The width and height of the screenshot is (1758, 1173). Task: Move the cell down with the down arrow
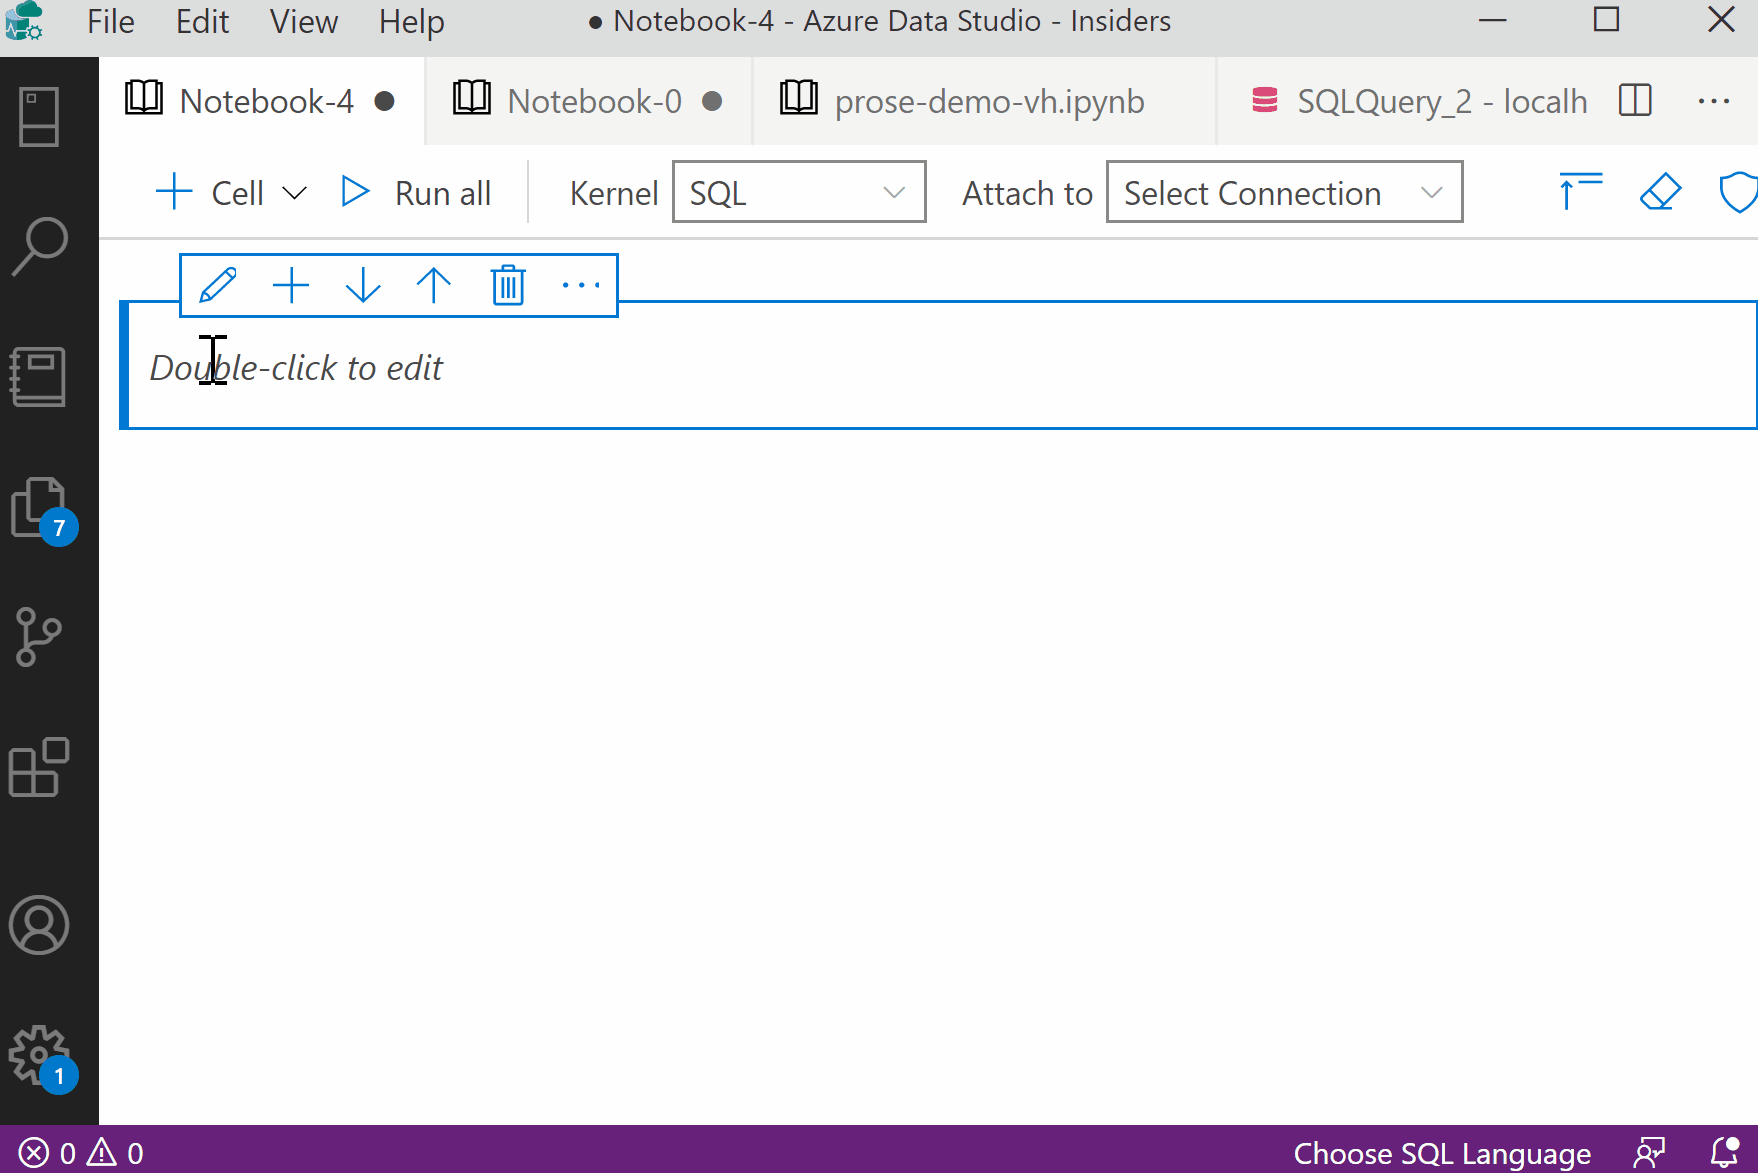point(363,285)
